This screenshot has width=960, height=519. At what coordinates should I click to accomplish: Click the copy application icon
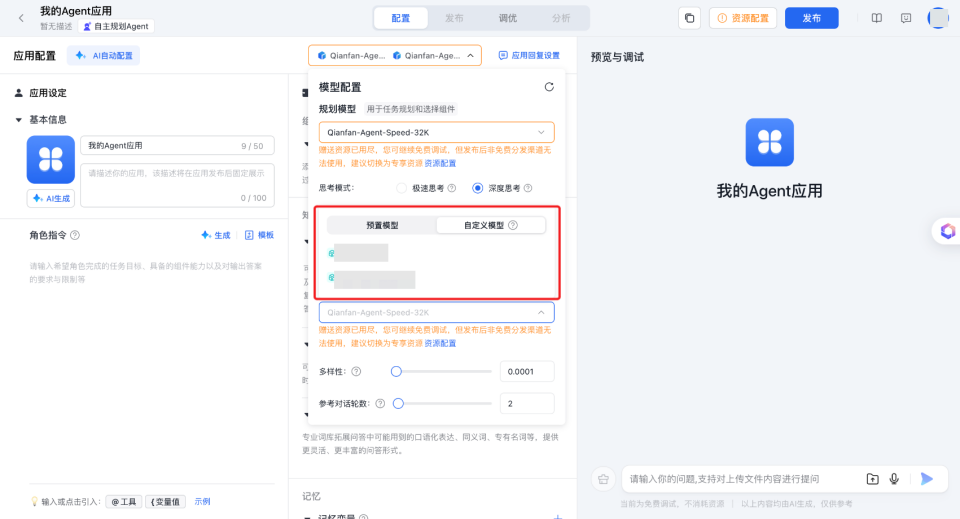click(x=689, y=18)
